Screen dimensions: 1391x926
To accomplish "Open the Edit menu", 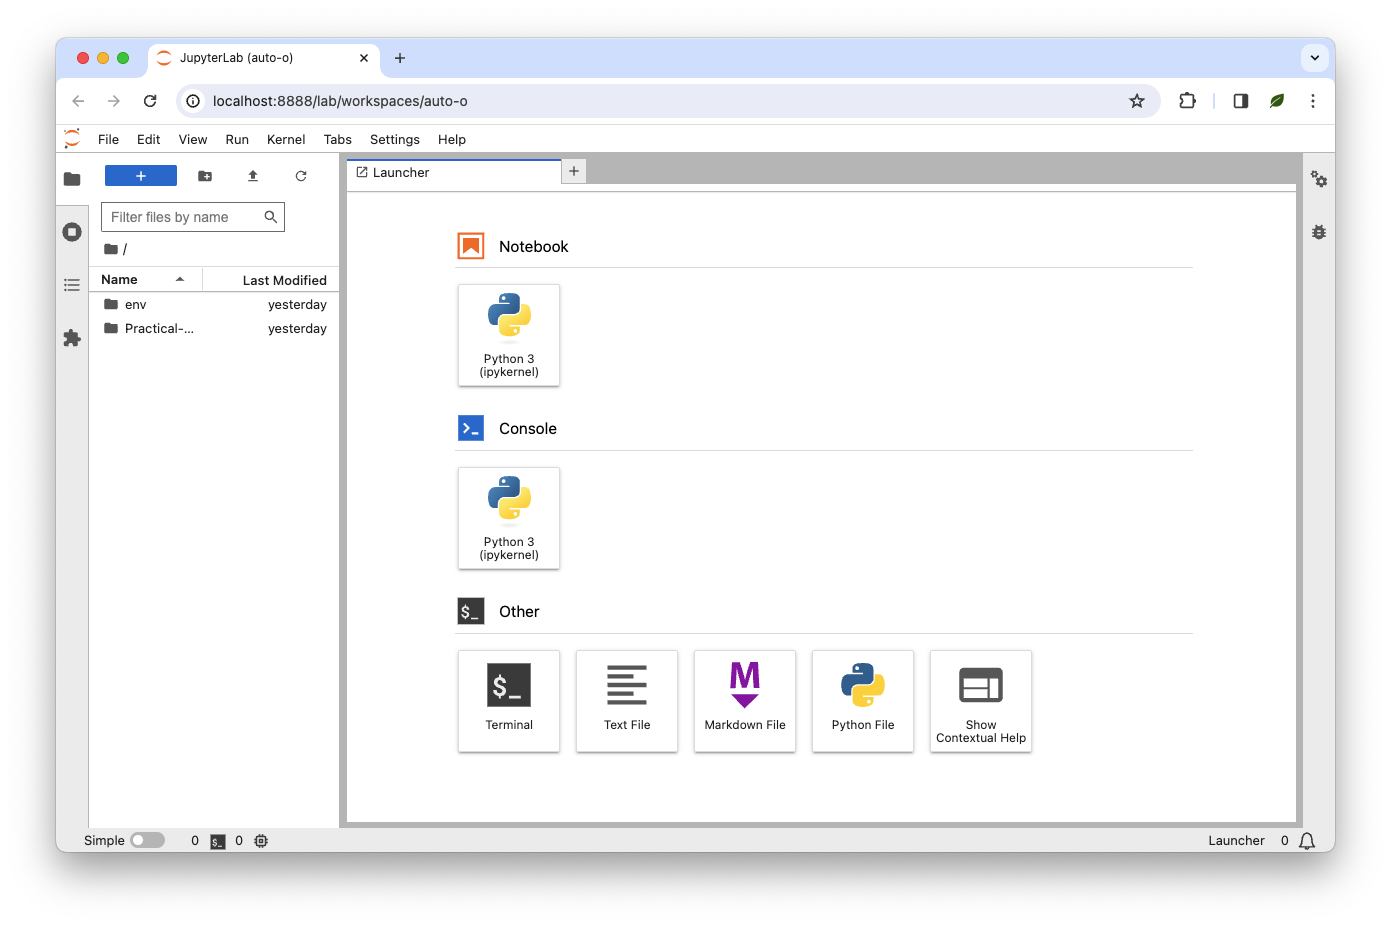I will click(148, 140).
